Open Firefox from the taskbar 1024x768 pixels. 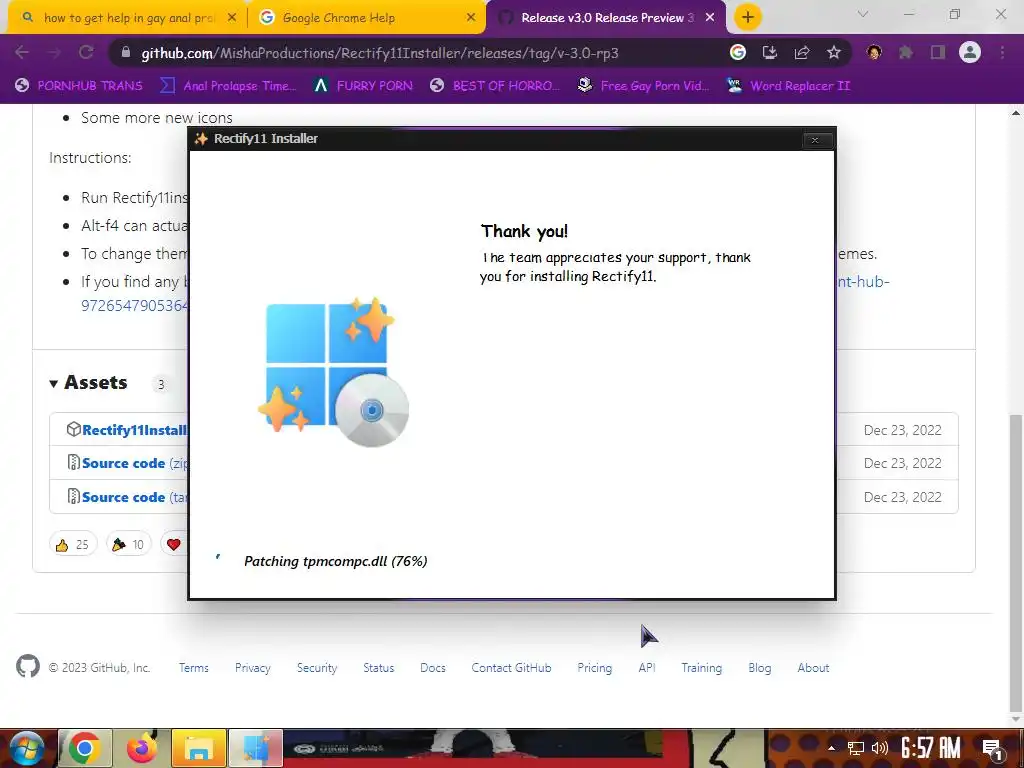coord(142,748)
